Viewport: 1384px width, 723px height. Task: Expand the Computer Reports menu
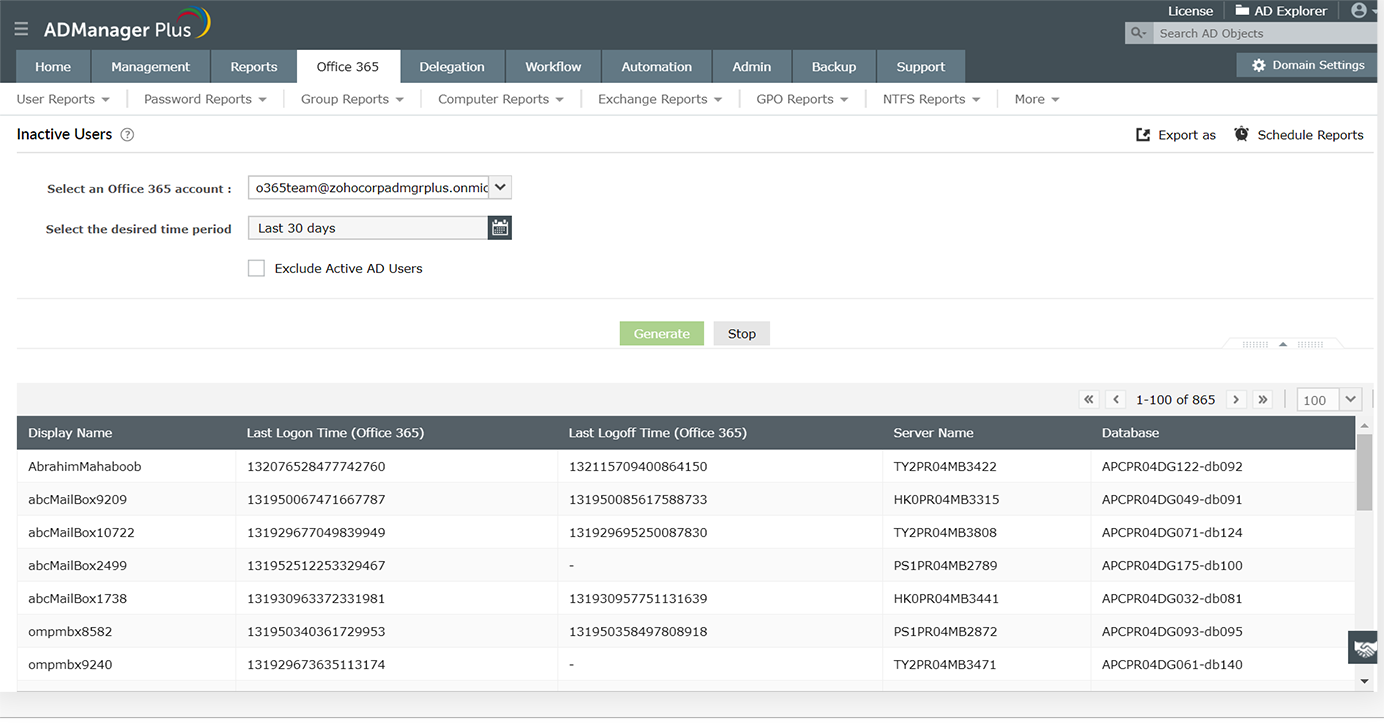pos(501,99)
